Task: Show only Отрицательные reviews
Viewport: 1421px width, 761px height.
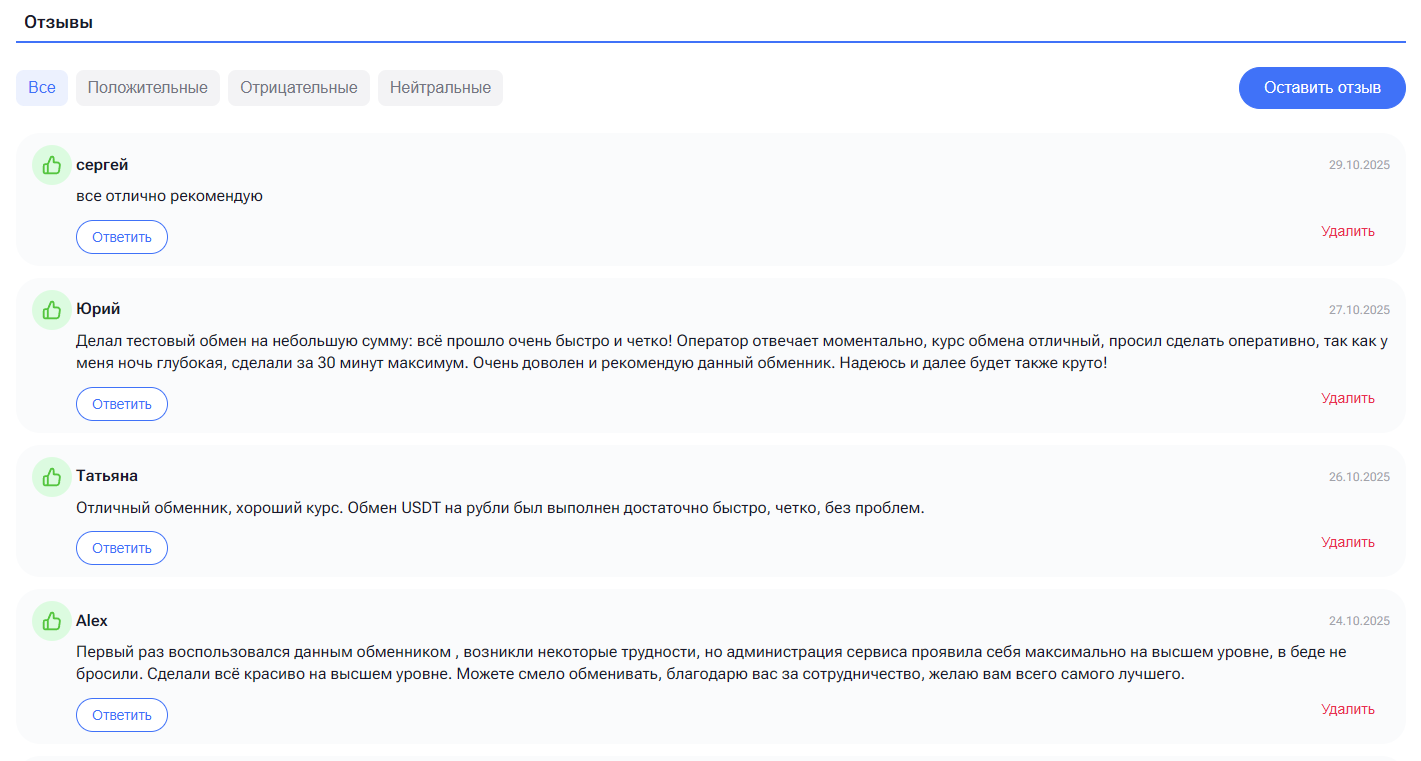Action: pyautogui.click(x=299, y=88)
